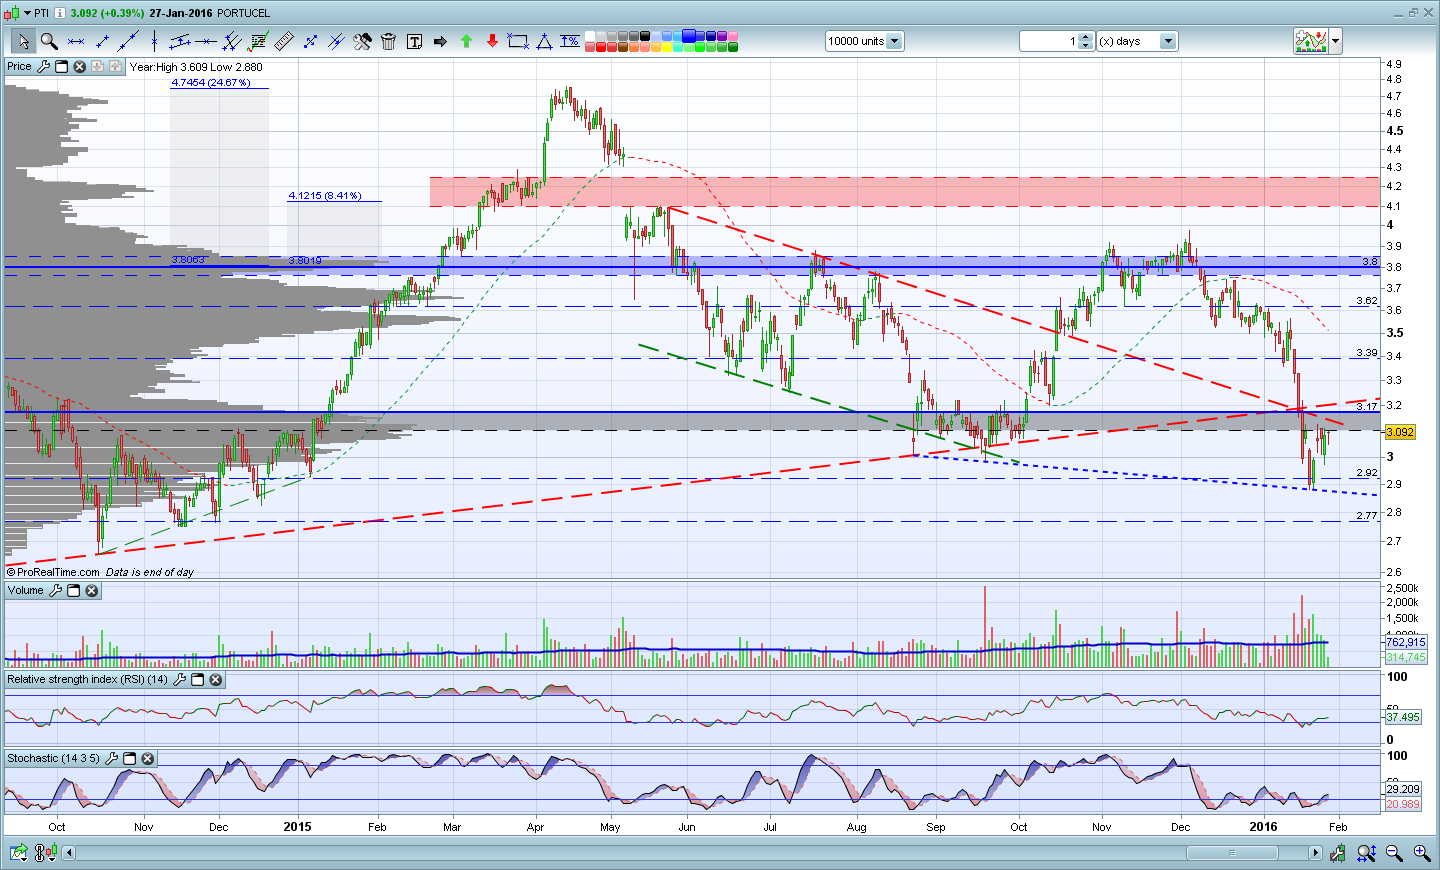Click the PTI chart icon in title bar
1440x870 pixels.
11,13
